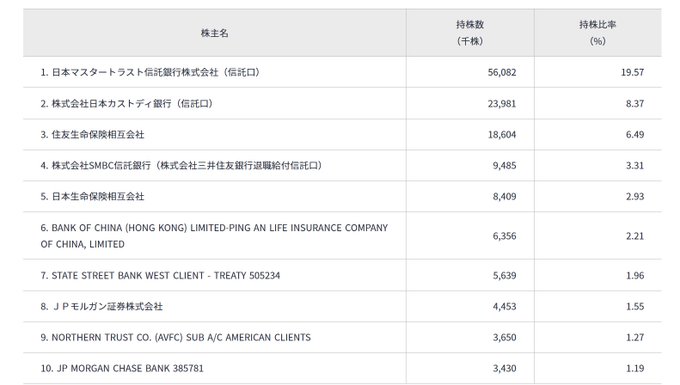Click the 株式会社SMBC信託銀行 shareholder entry
The height and width of the screenshot is (385, 680).
point(181,166)
